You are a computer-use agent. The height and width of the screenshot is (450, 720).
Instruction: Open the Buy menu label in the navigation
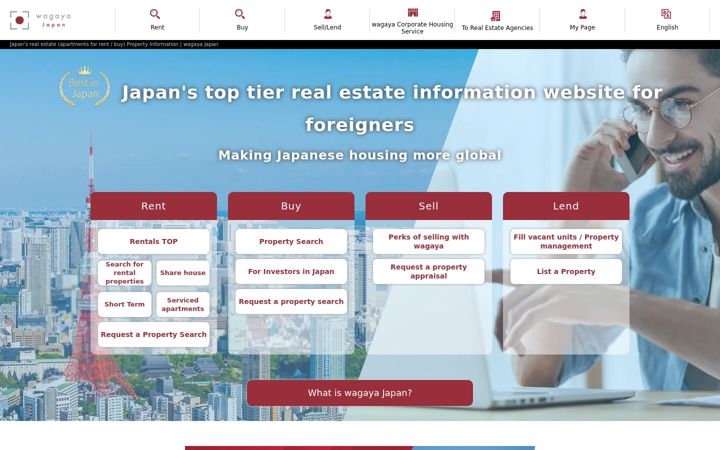pos(242,28)
